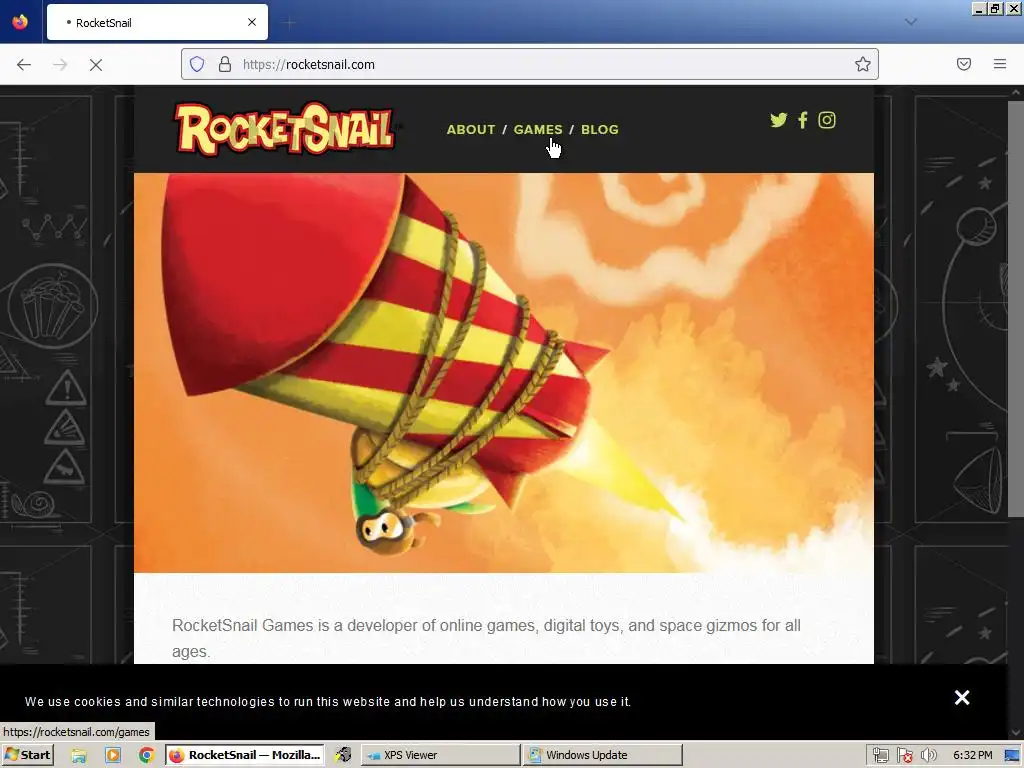Click the forward navigation arrow

click(x=60, y=64)
